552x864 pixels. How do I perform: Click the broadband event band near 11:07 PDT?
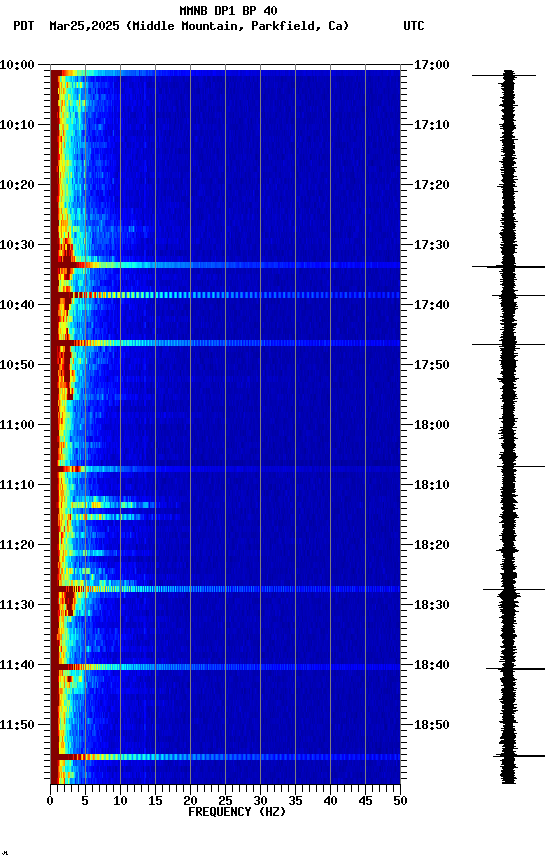[x=225, y=469]
